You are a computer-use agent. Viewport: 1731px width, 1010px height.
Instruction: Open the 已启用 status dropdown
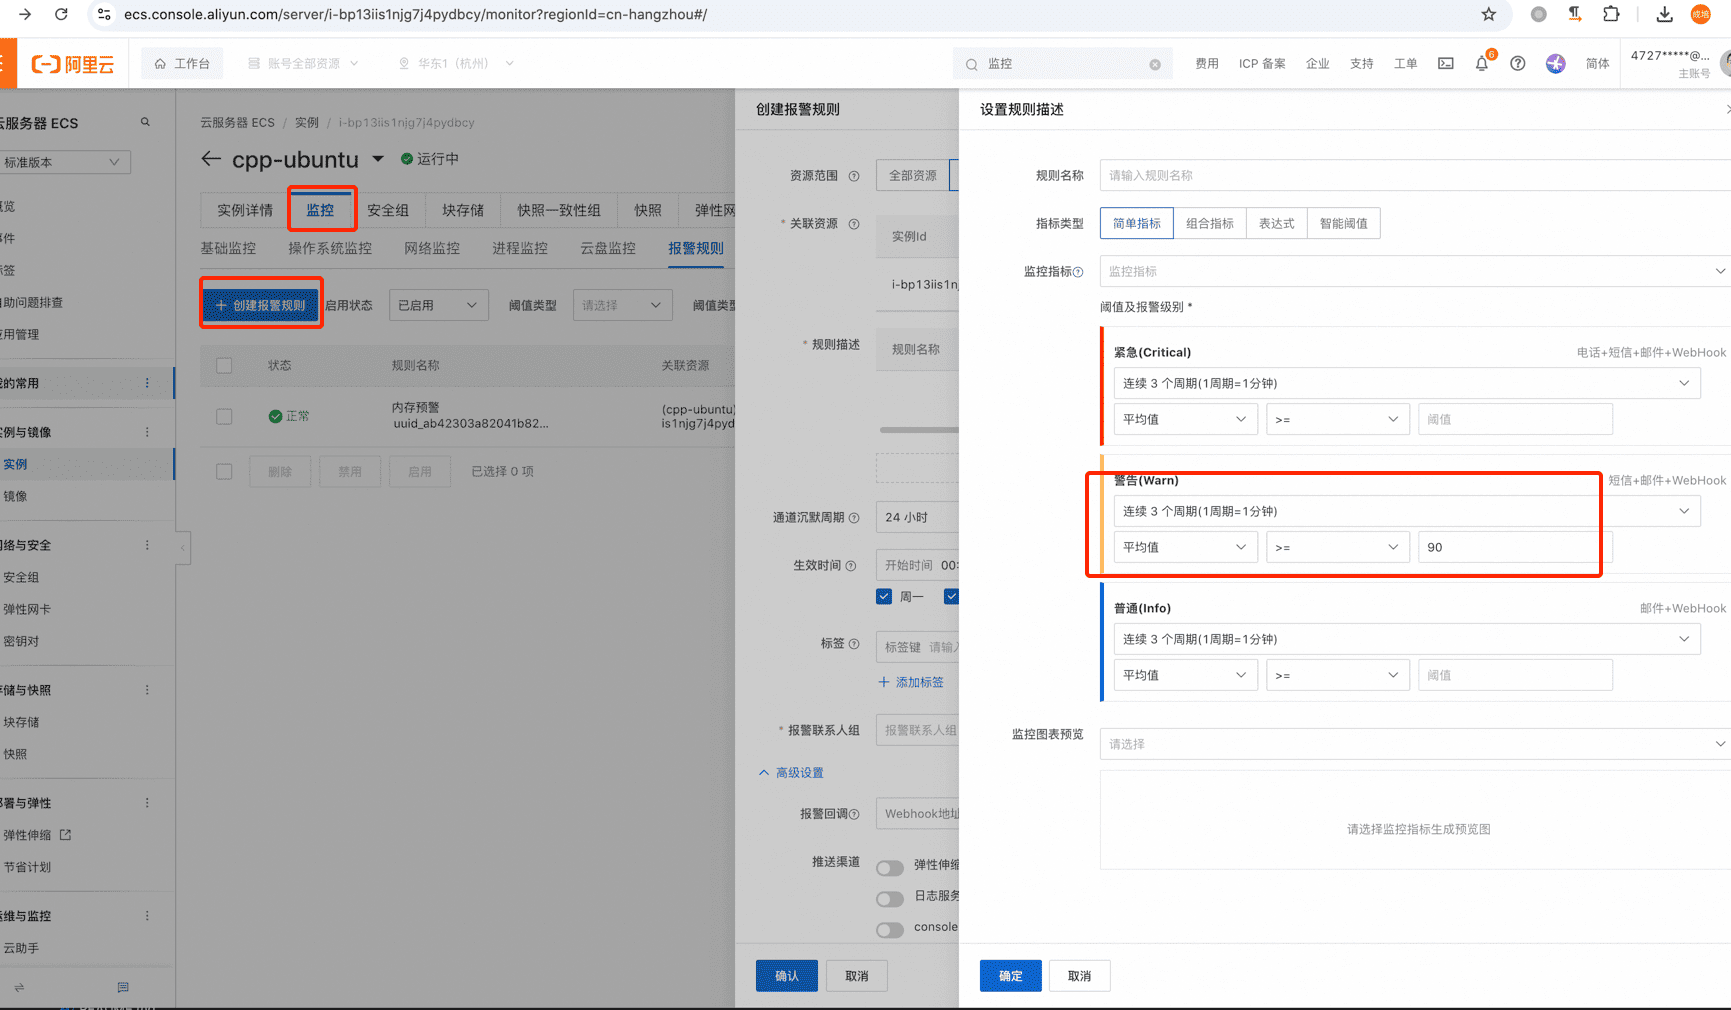click(x=438, y=305)
